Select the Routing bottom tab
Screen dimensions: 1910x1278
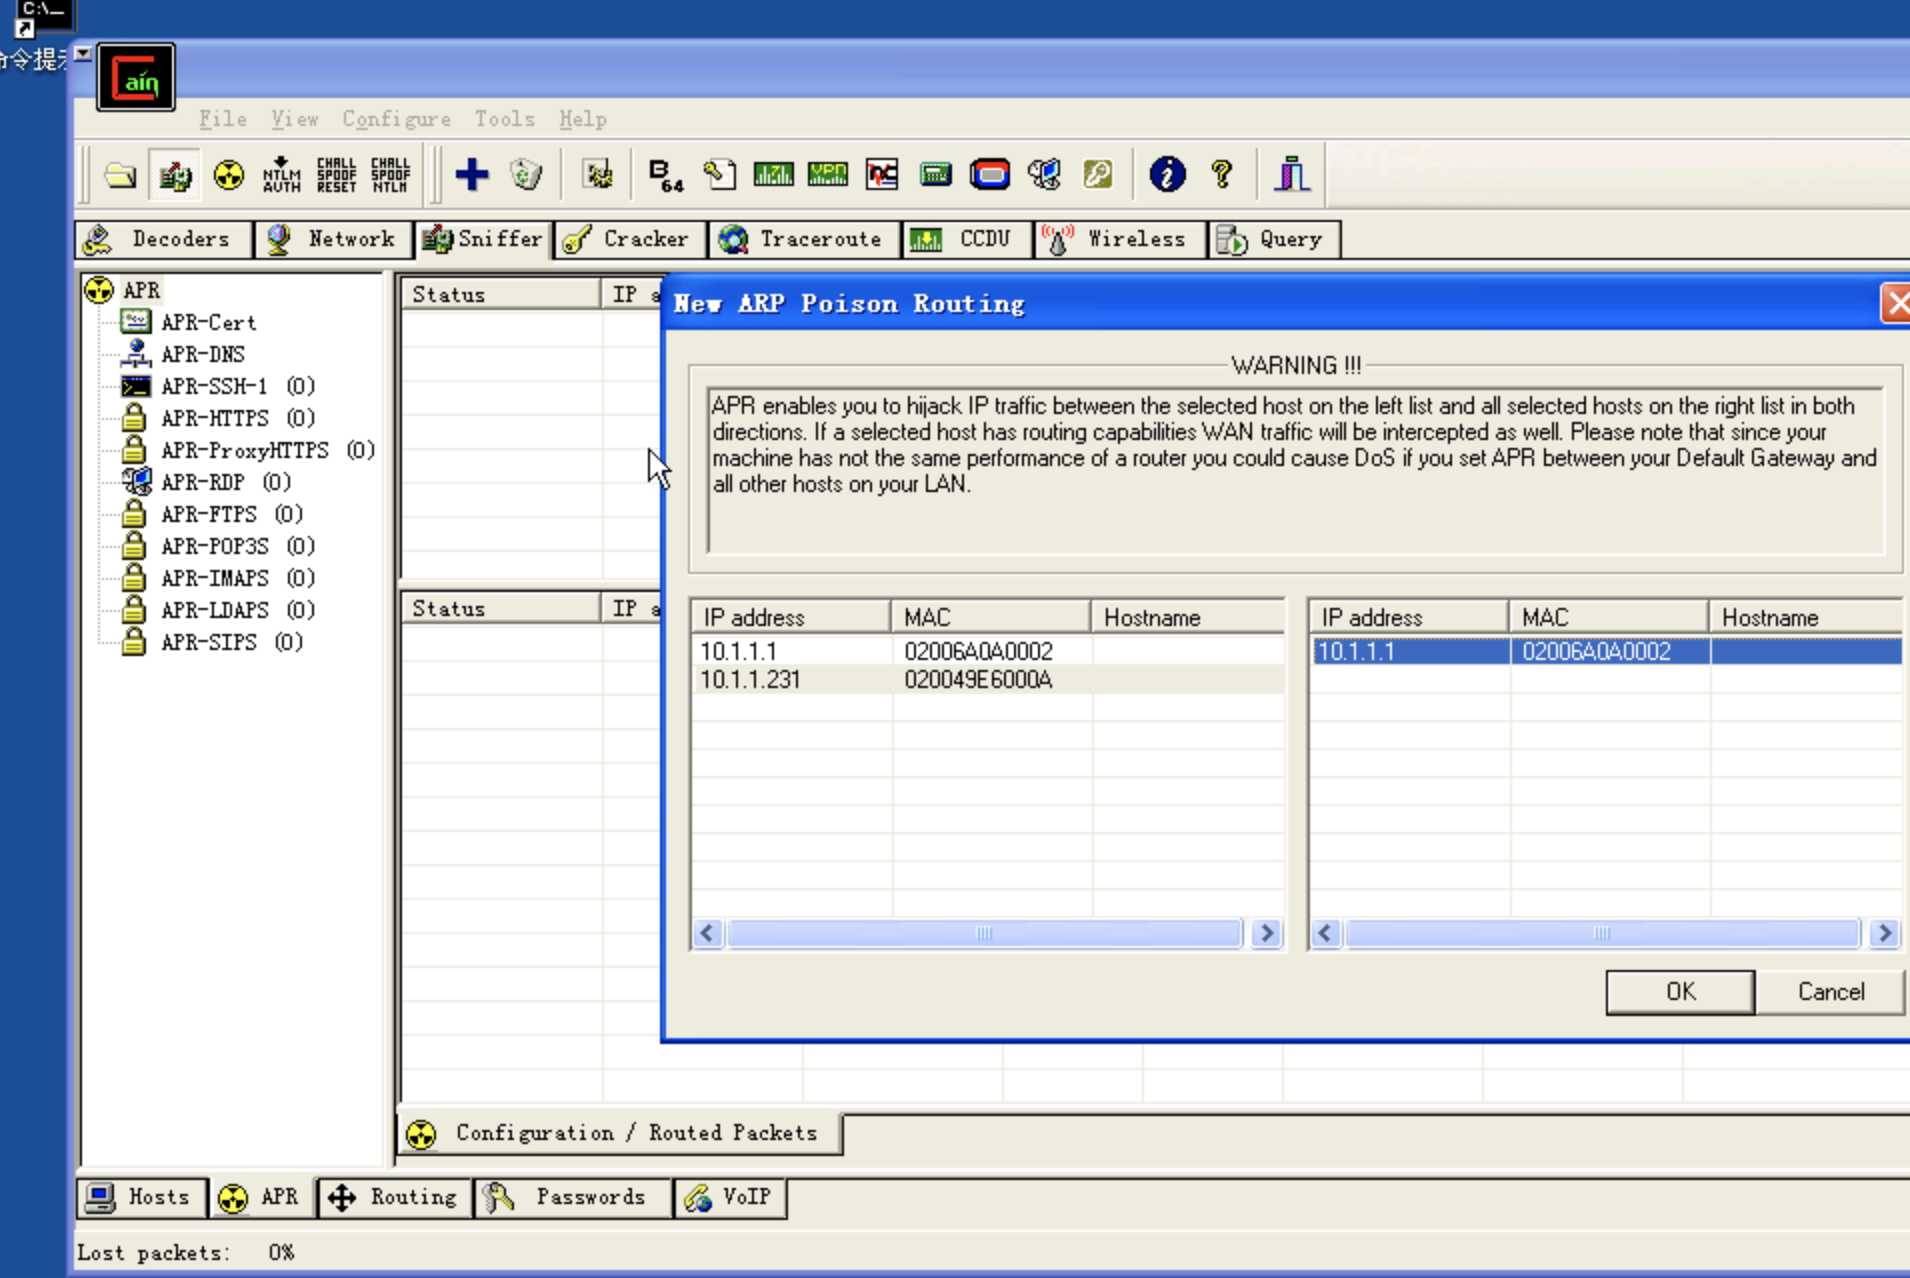[394, 1197]
